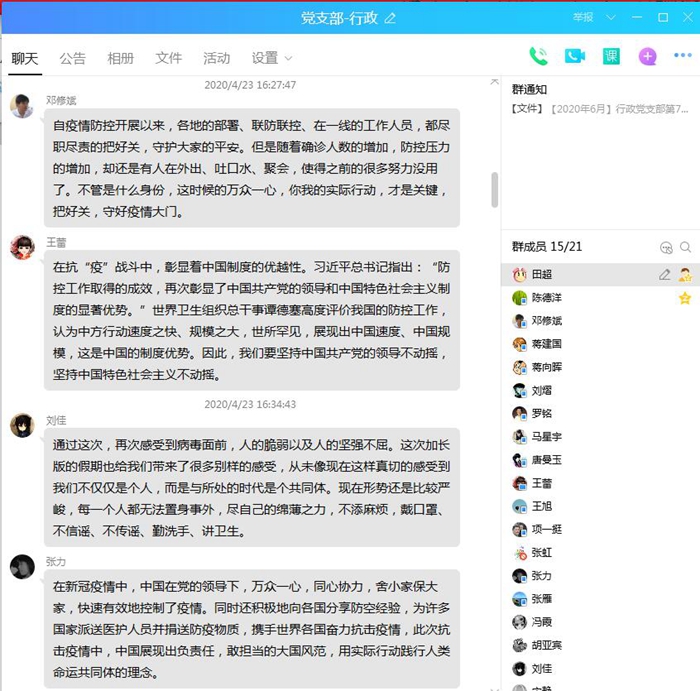Open the 2020年6月 file notice link
Viewport: 700px width, 691px height.
click(601, 108)
